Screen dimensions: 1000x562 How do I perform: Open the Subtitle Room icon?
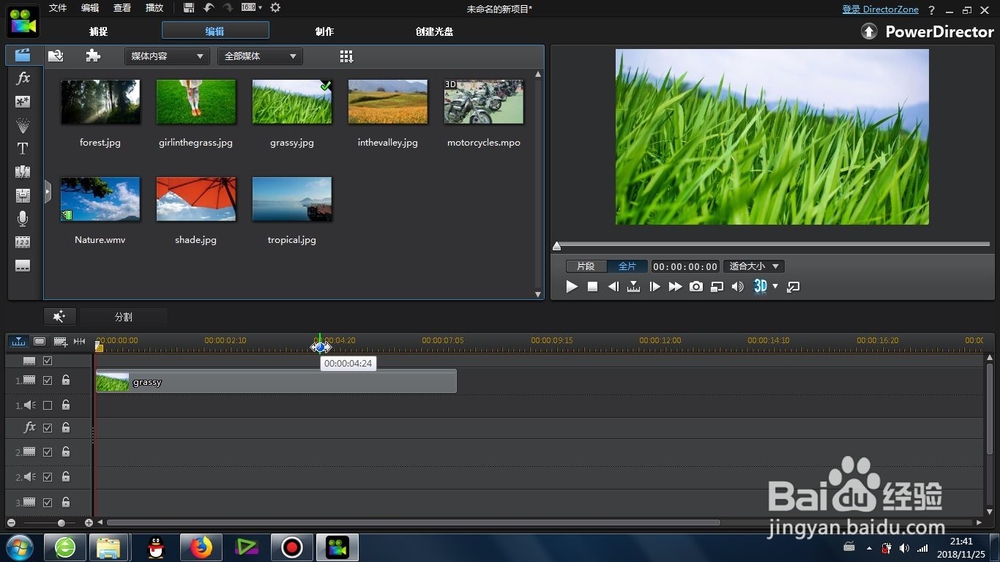coord(22,265)
